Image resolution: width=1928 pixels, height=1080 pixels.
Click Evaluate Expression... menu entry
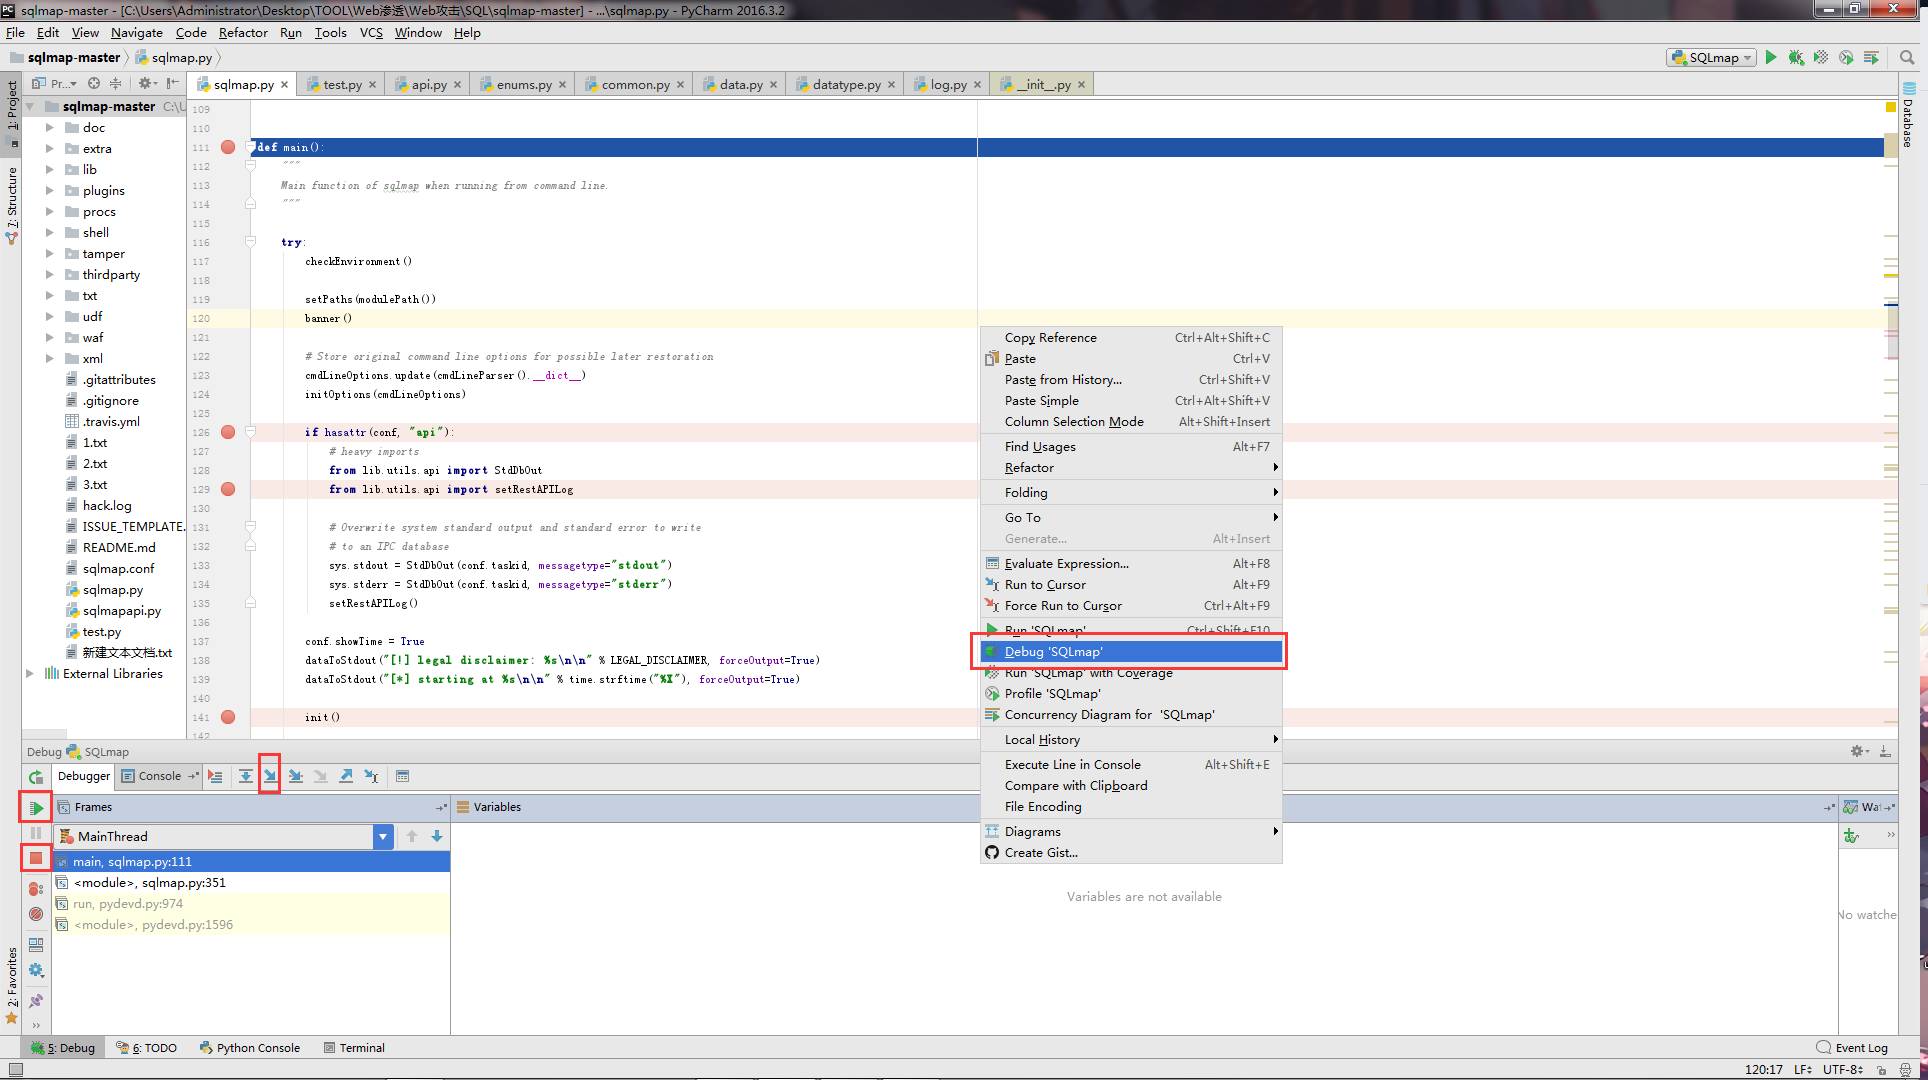coord(1132,564)
